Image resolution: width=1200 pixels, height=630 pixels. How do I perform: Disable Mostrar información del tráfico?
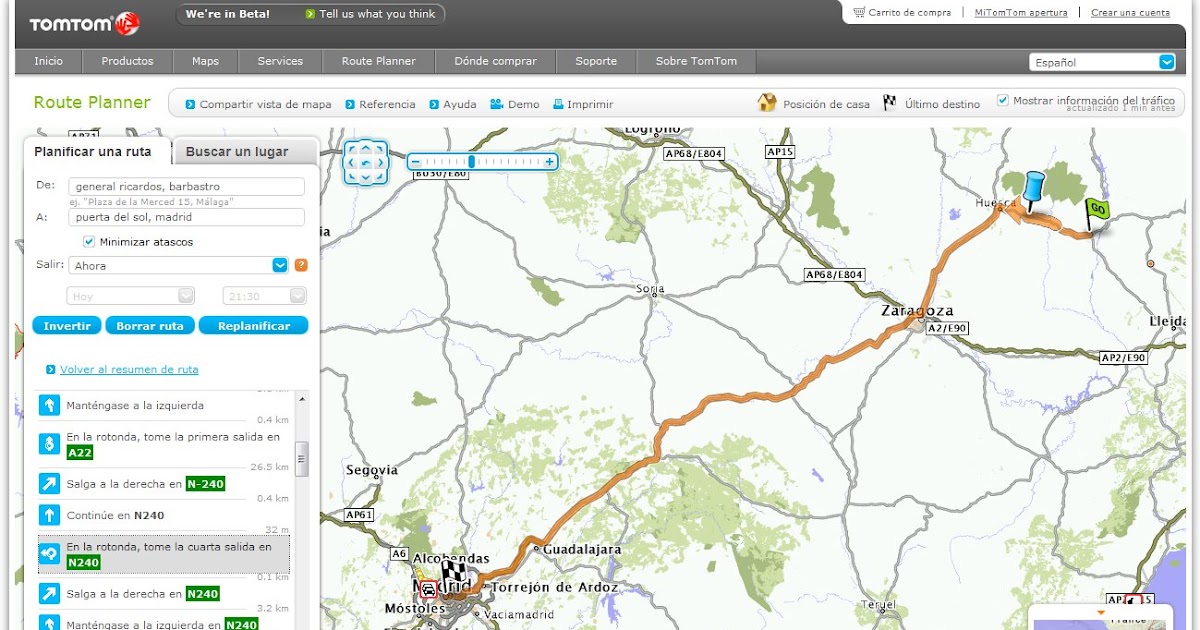point(1001,99)
